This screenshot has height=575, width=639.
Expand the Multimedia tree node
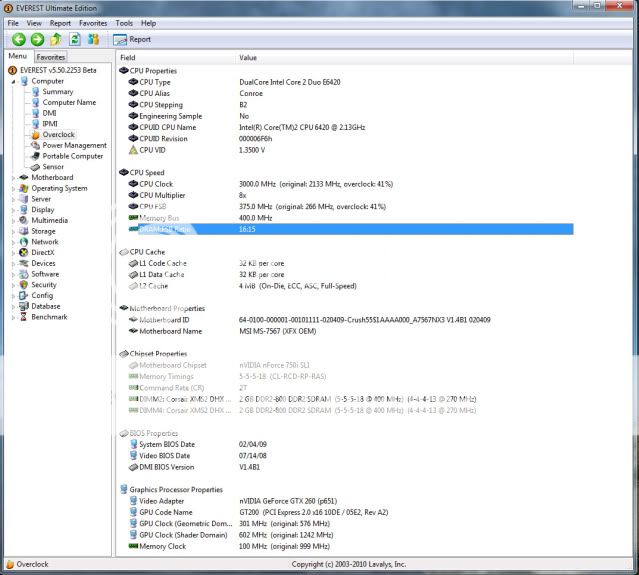pos(13,220)
